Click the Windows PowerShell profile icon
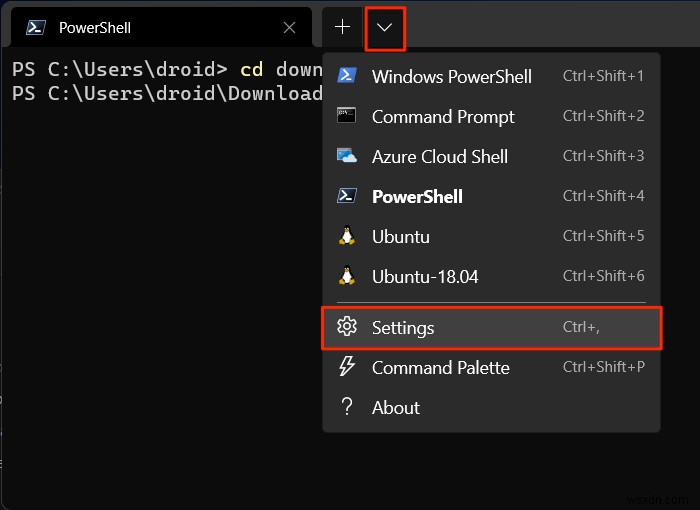The width and height of the screenshot is (700, 510). (x=347, y=76)
